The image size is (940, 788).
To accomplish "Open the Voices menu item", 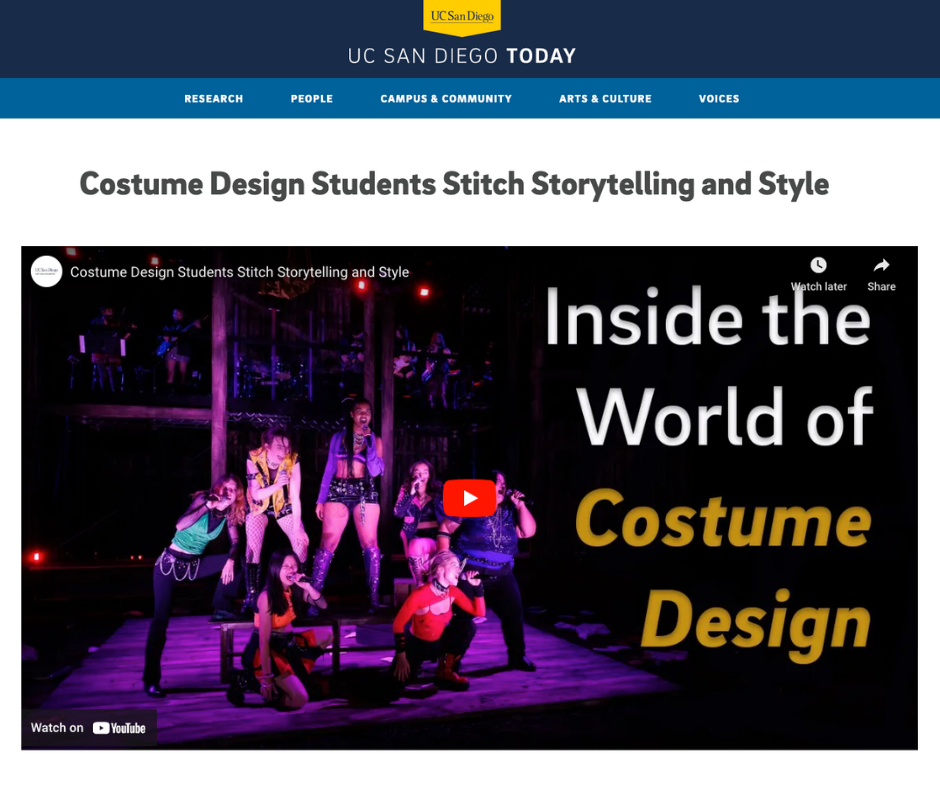I will point(719,98).
